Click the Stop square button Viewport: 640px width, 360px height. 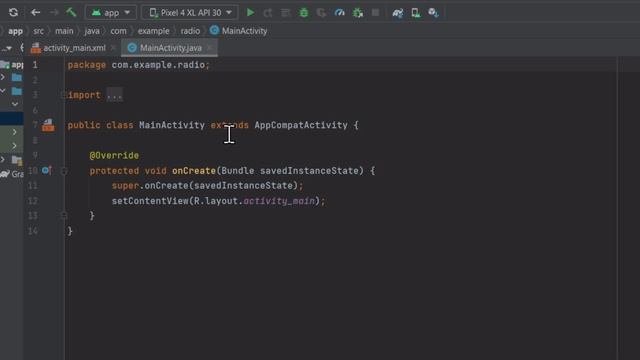375,13
